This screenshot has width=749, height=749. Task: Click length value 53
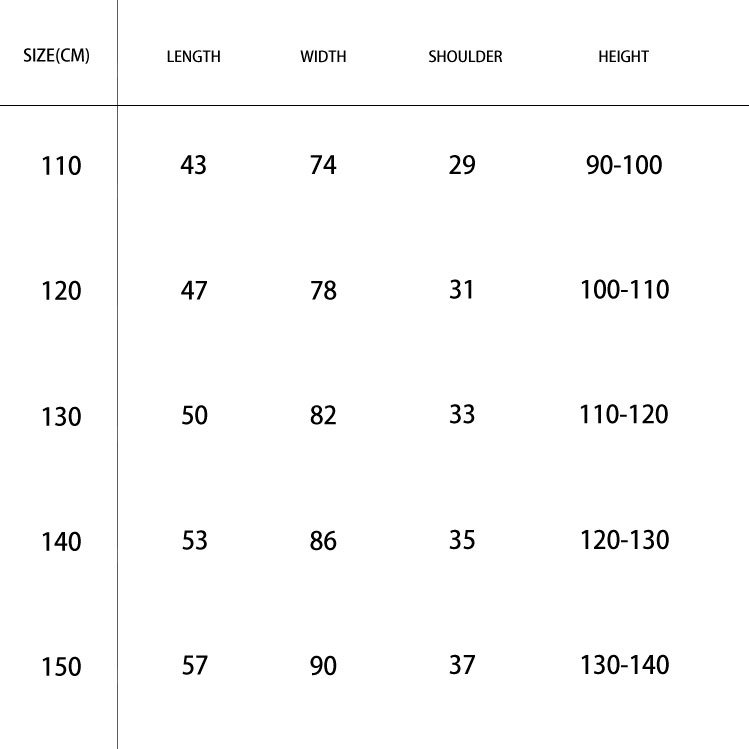[194, 541]
